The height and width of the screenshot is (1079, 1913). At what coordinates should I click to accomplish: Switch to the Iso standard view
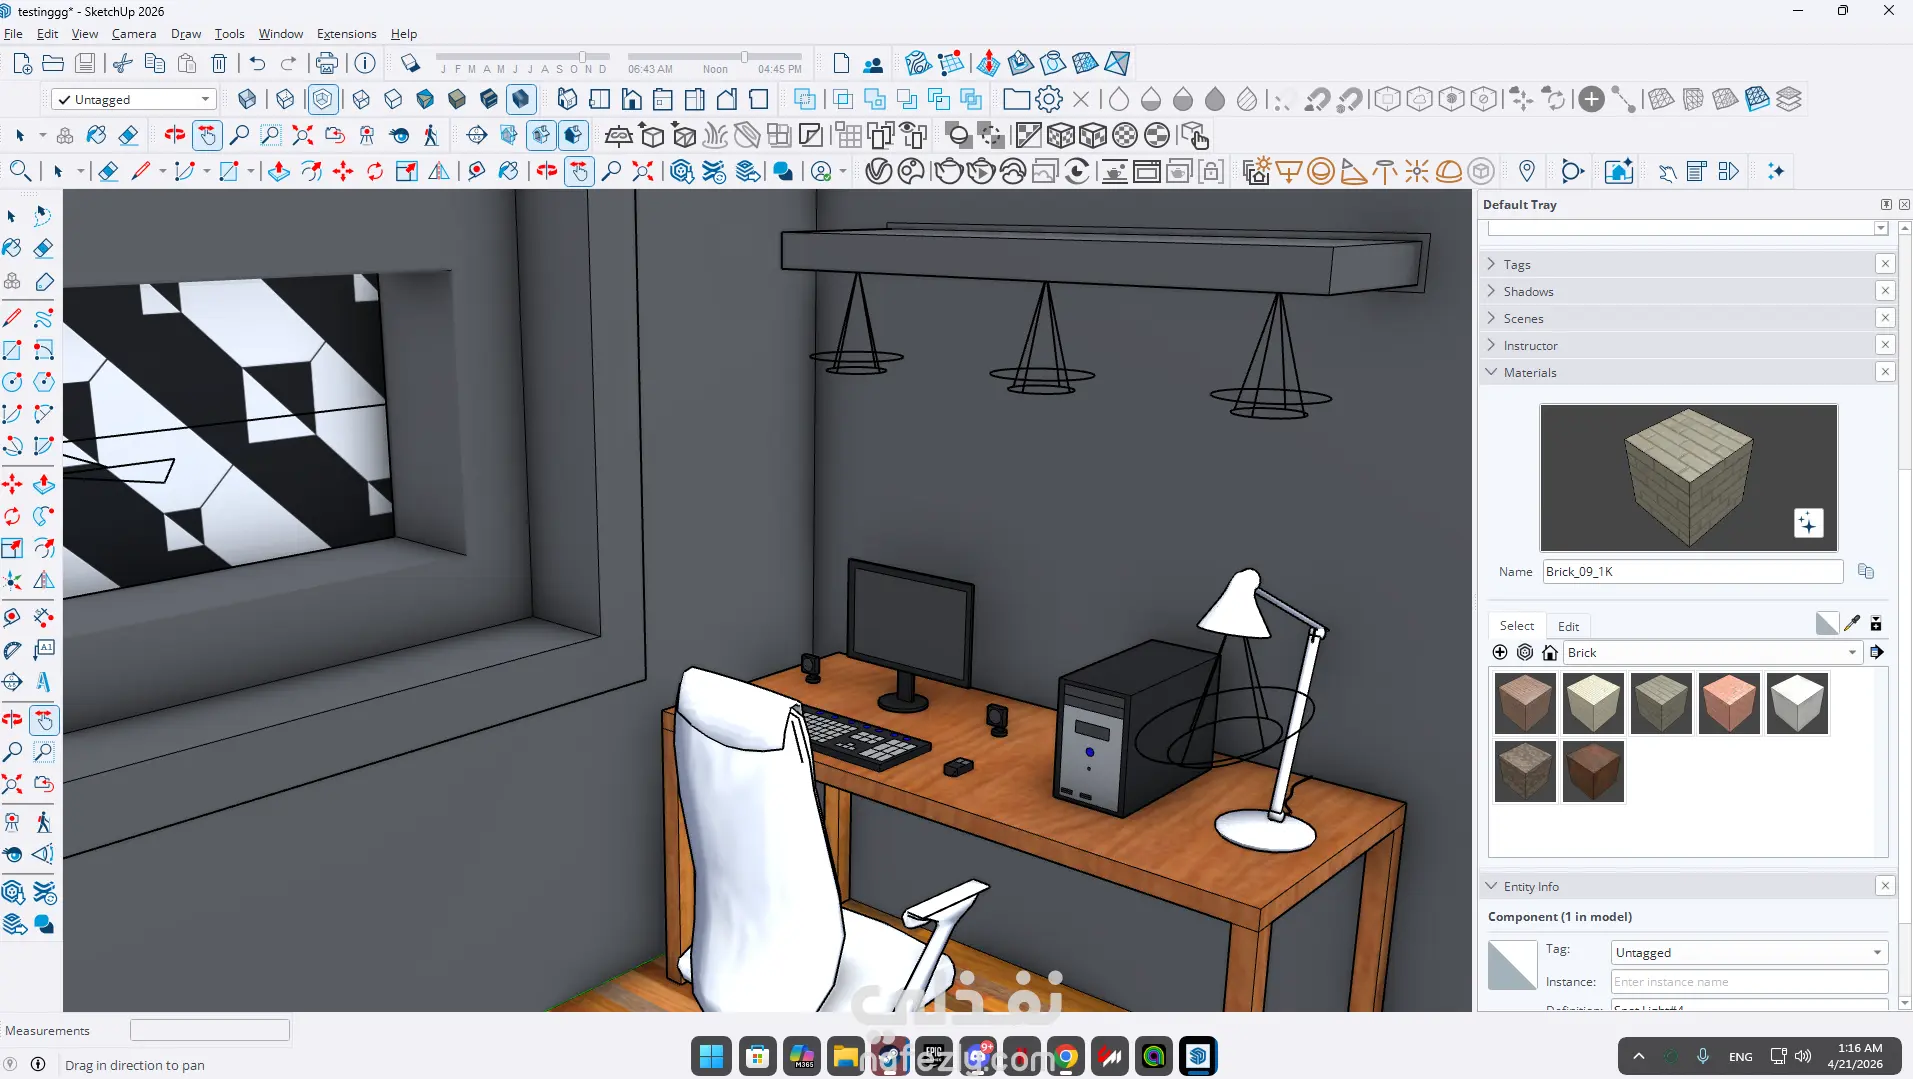coord(567,99)
